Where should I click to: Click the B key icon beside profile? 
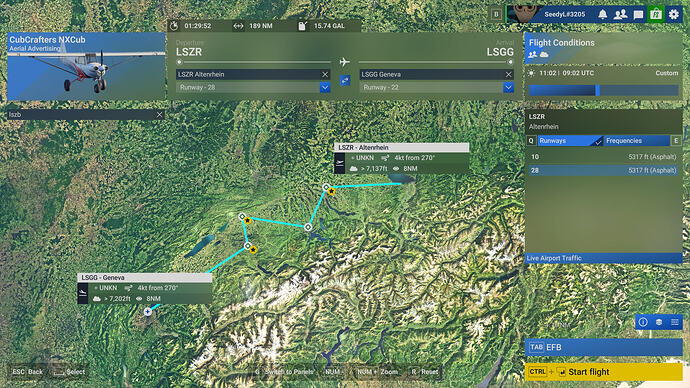coord(496,14)
